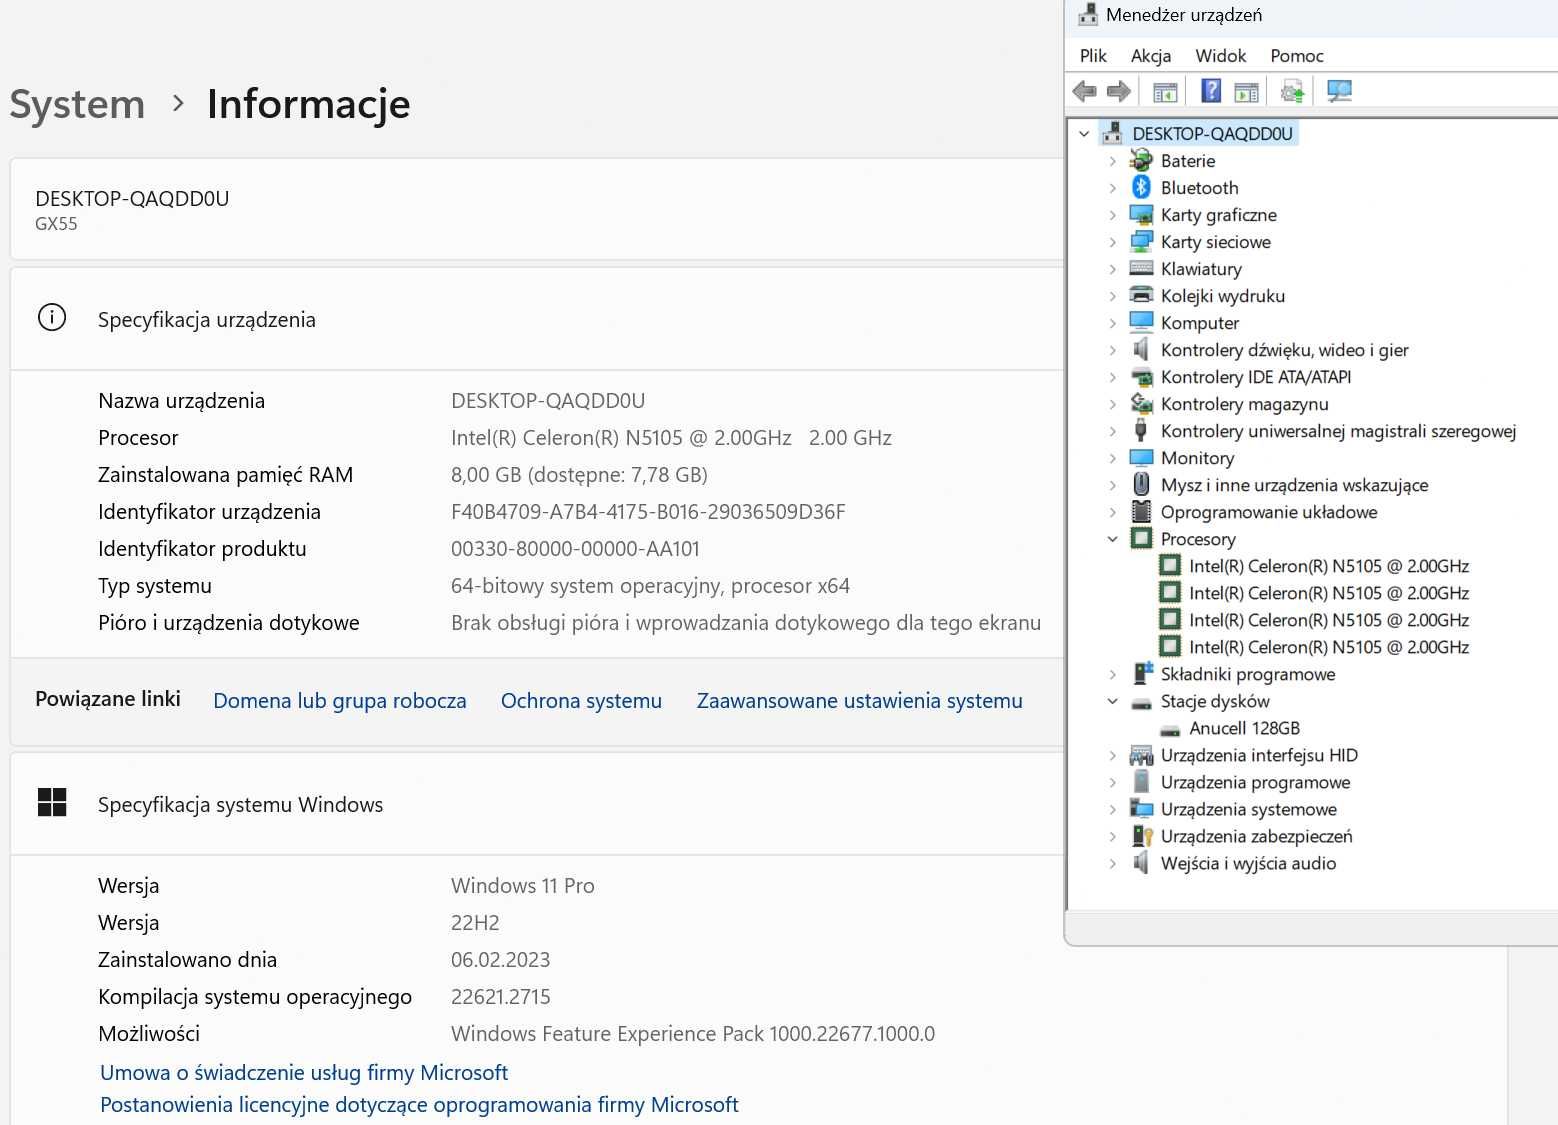Click the 22621.2715 build number value
This screenshot has width=1558, height=1125.
pyautogui.click(x=500, y=996)
